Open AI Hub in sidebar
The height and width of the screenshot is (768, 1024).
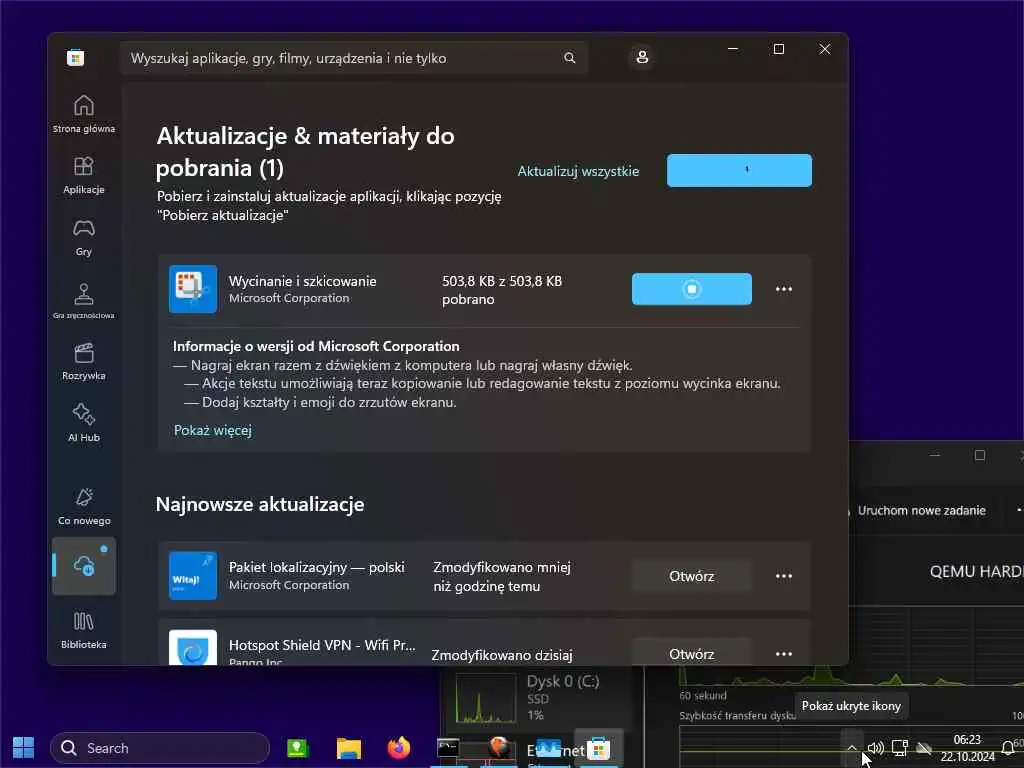pos(84,423)
